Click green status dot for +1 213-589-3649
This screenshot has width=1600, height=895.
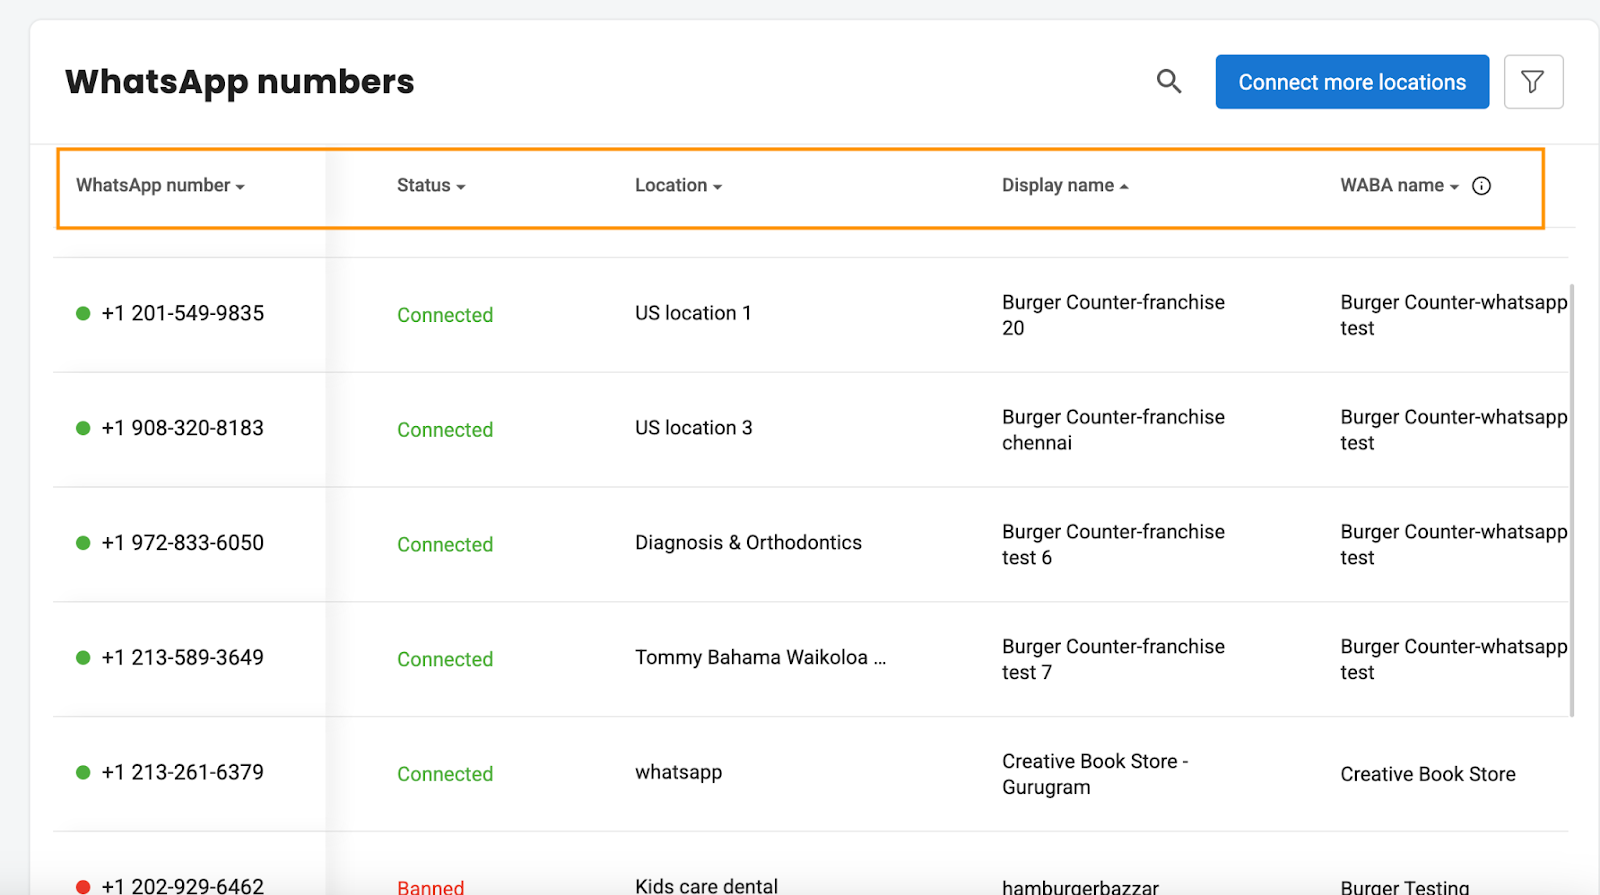[x=83, y=658]
